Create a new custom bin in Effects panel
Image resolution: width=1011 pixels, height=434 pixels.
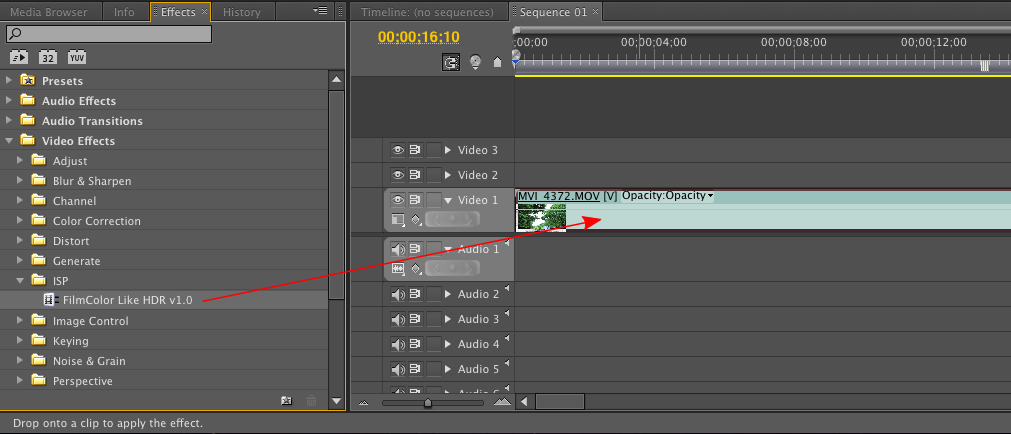point(287,400)
